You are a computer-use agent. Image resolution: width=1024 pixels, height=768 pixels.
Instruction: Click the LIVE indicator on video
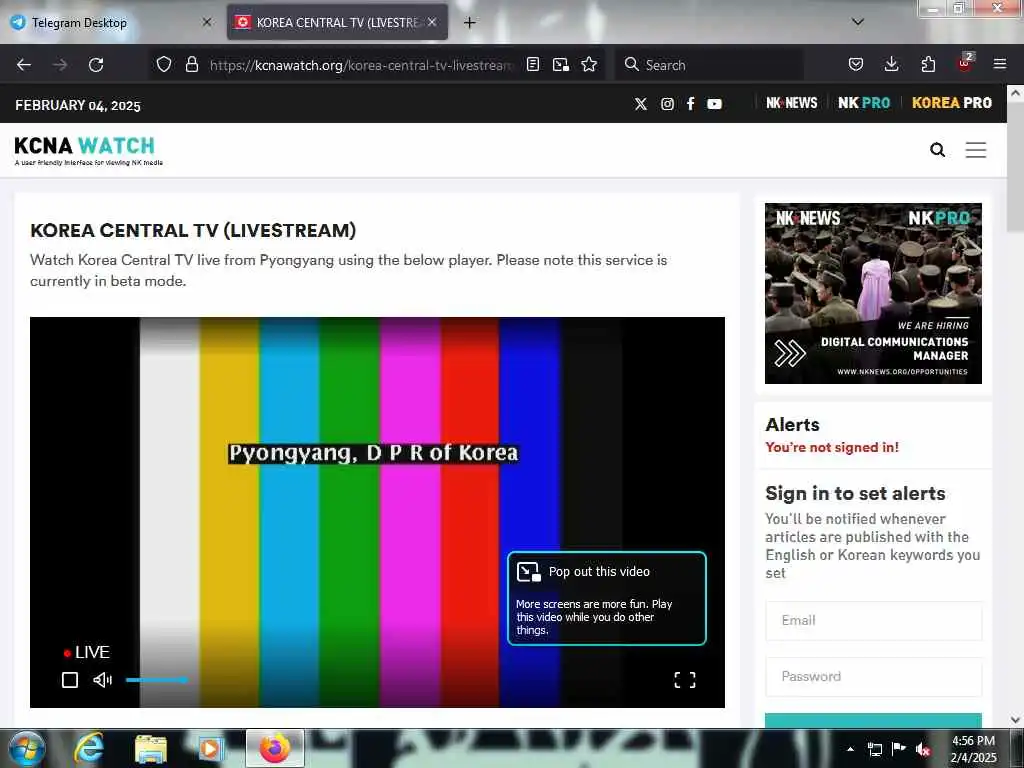[x=86, y=652]
